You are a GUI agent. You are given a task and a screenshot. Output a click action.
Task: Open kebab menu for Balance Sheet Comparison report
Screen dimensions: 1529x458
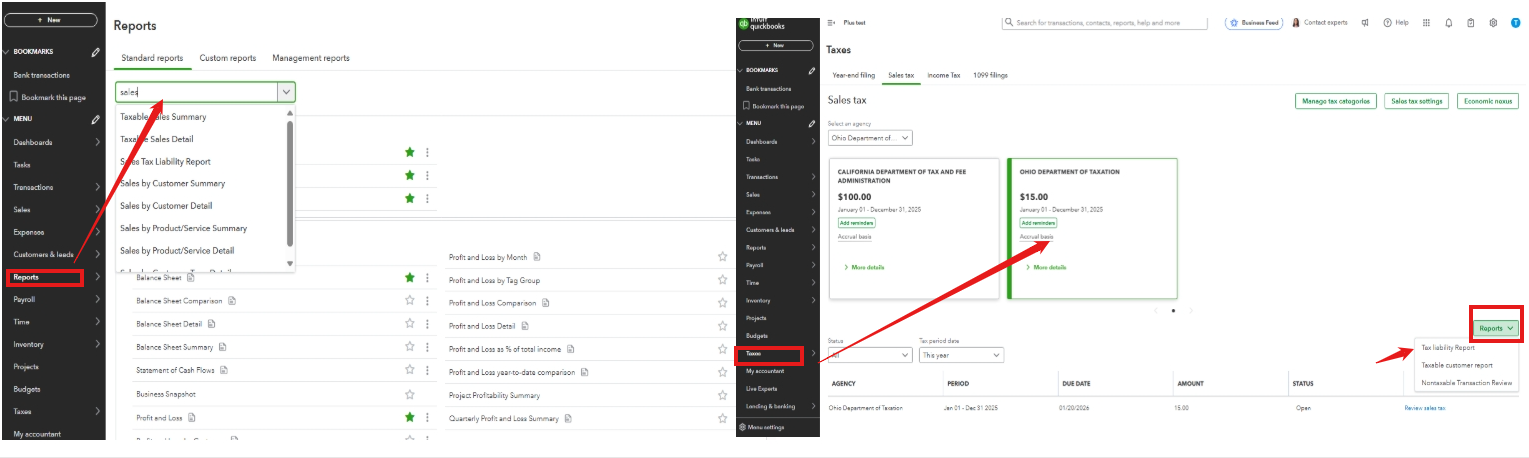pos(427,300)
